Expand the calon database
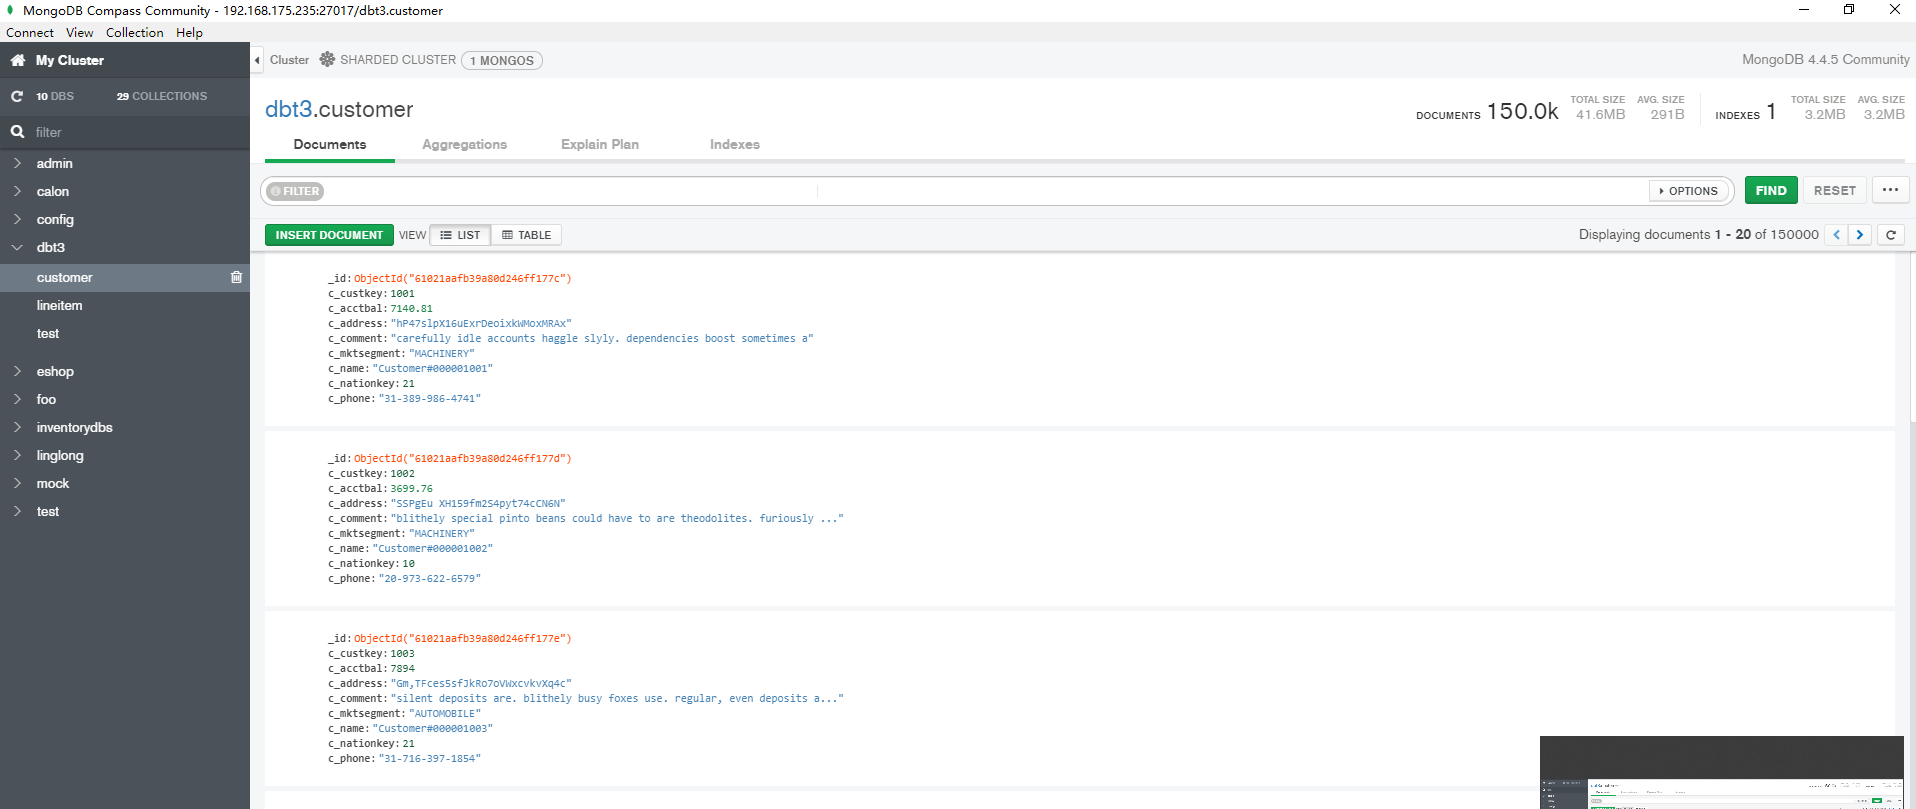Viewport: 1916px width, 809px height. (17, 191)
